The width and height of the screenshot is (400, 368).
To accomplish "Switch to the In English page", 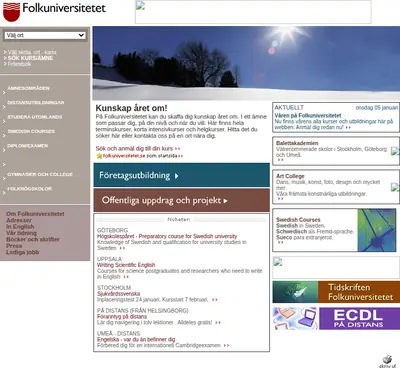I will [x=20, y=227].
